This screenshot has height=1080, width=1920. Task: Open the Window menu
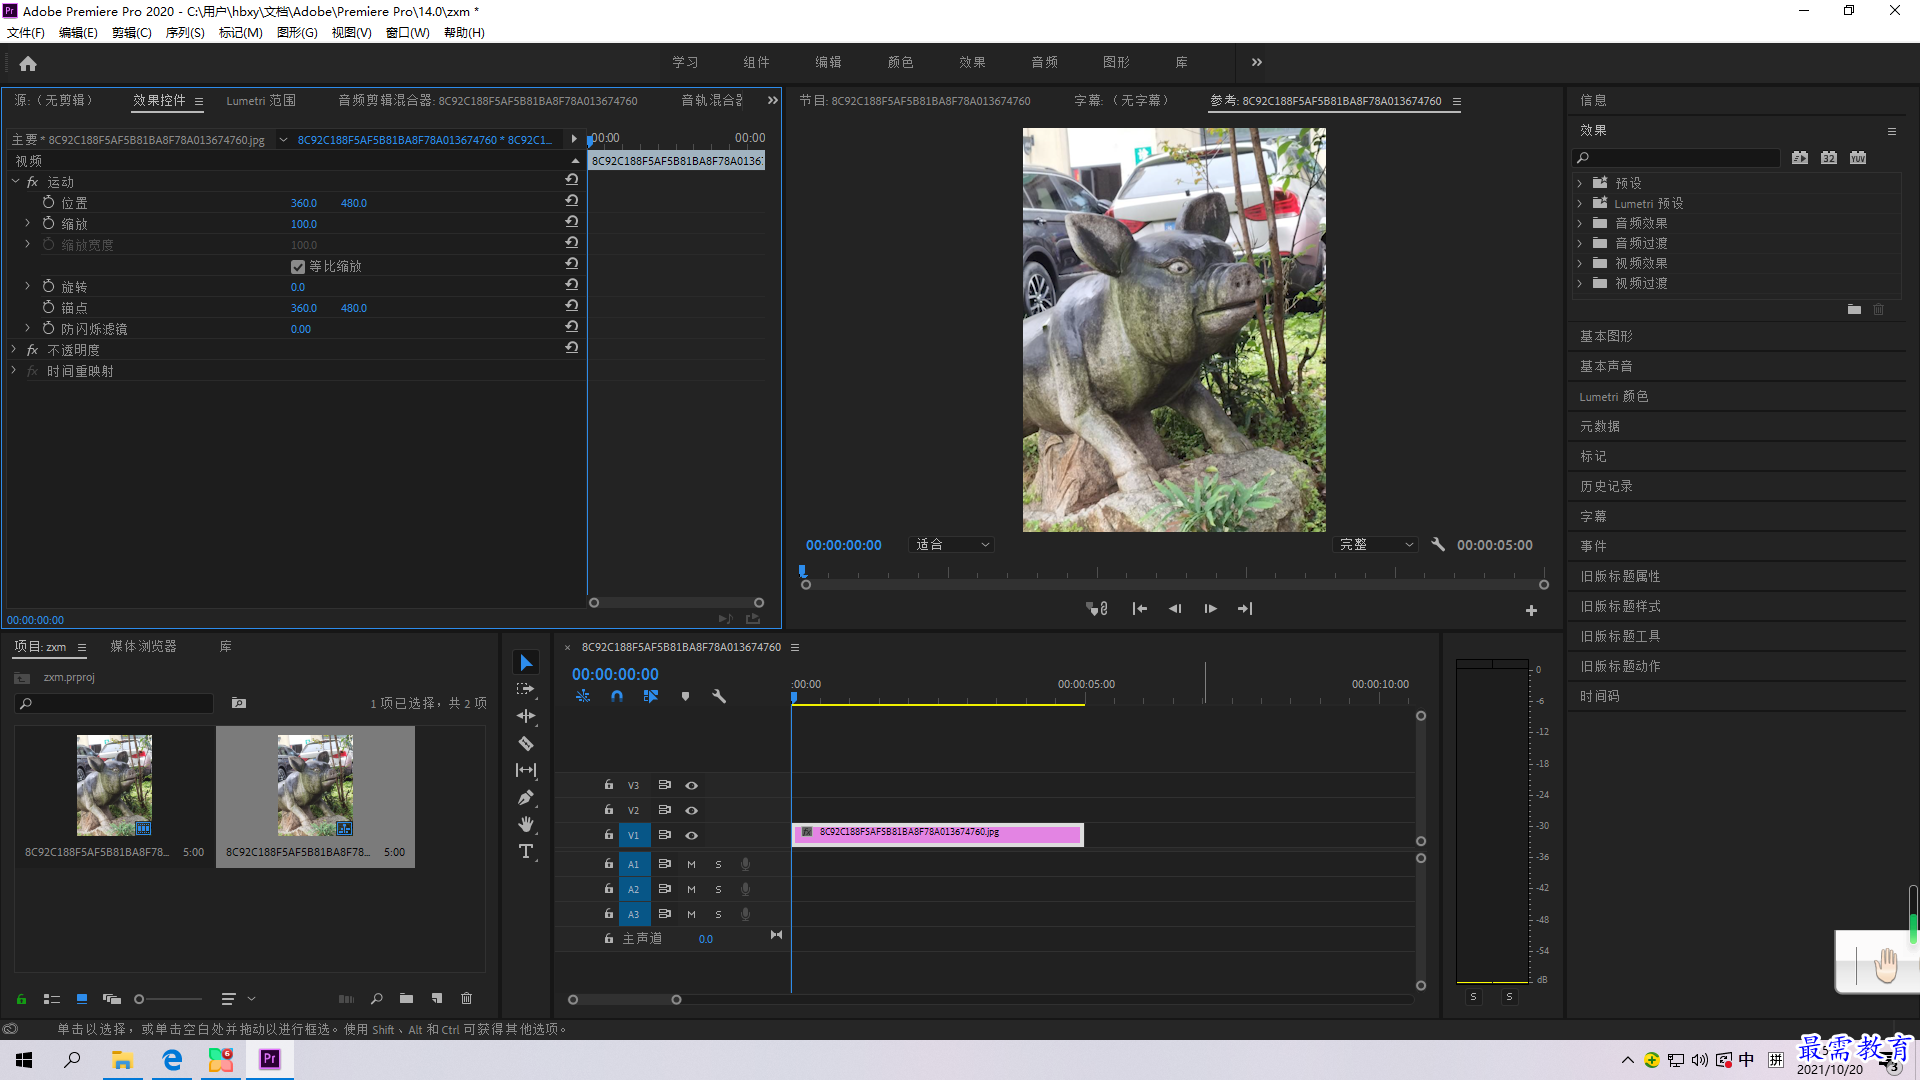(x=408, y=33)
